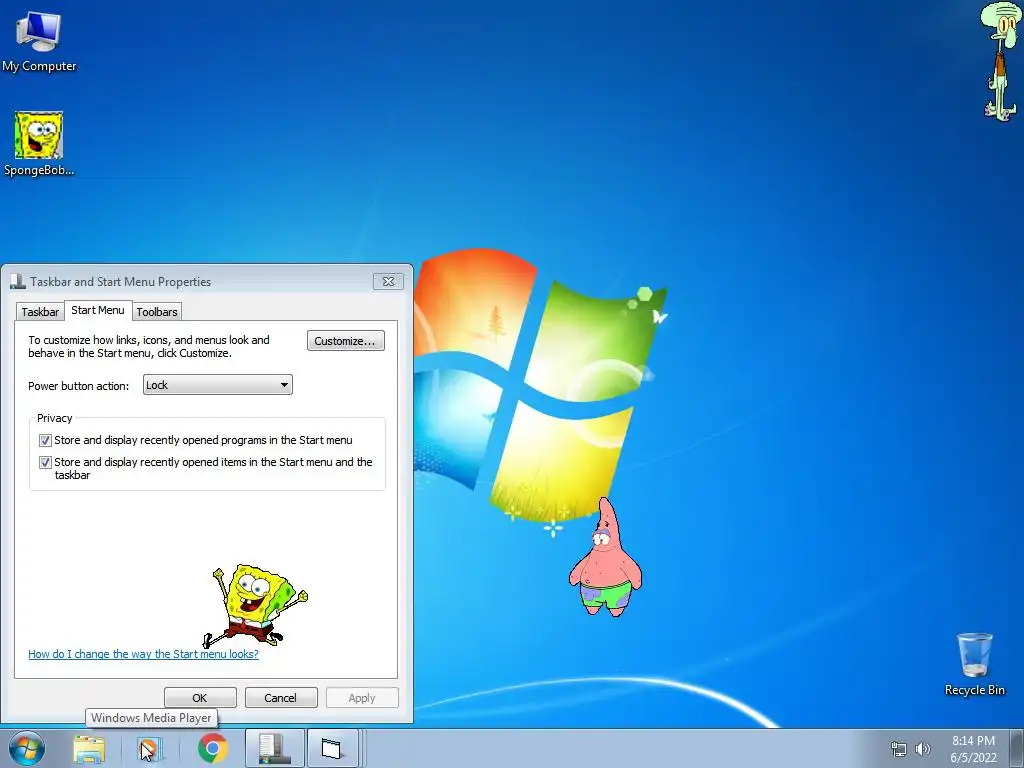Select the Start Menu tab

(98, 310)
